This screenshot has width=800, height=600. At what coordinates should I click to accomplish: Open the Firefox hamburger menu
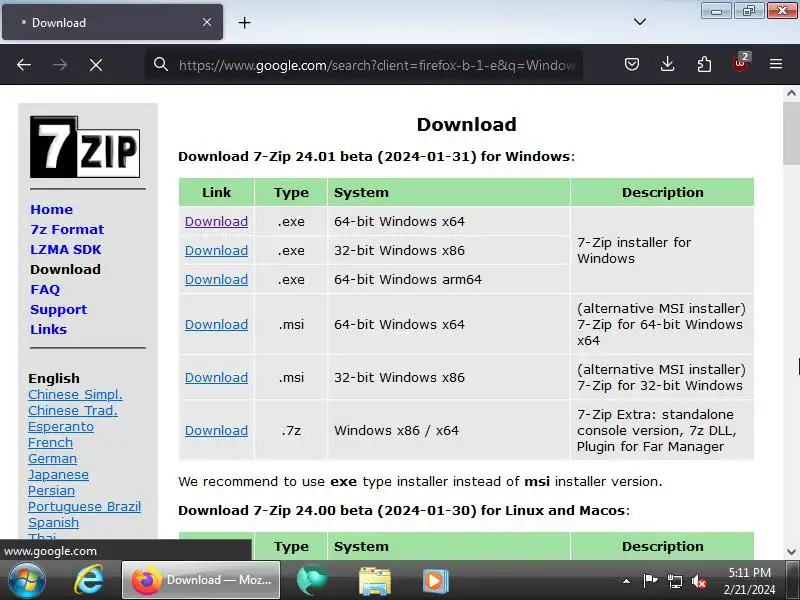(x=776, y=64)
